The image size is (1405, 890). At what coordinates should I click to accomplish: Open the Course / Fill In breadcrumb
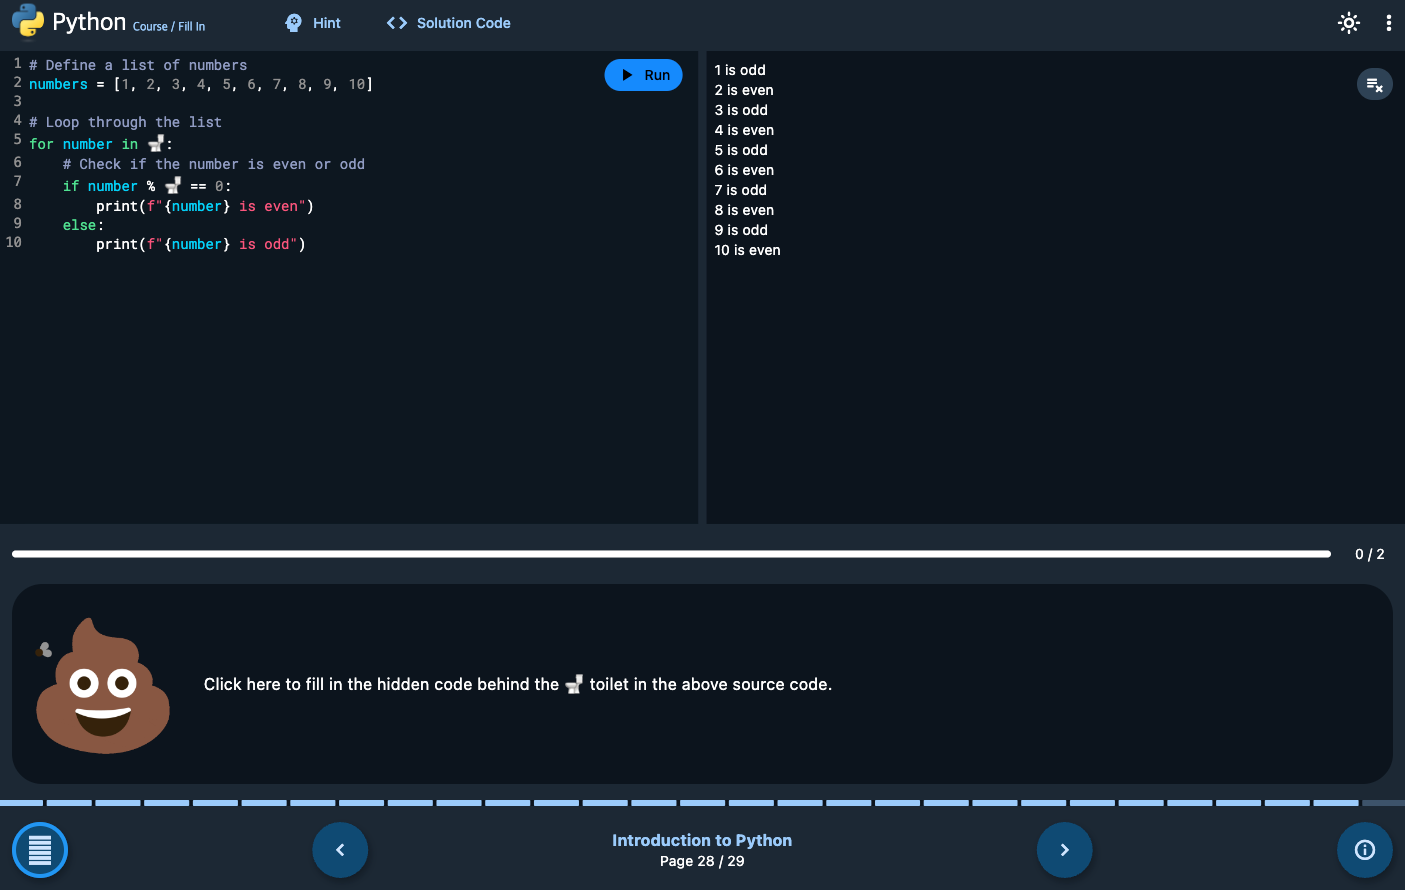169,27
